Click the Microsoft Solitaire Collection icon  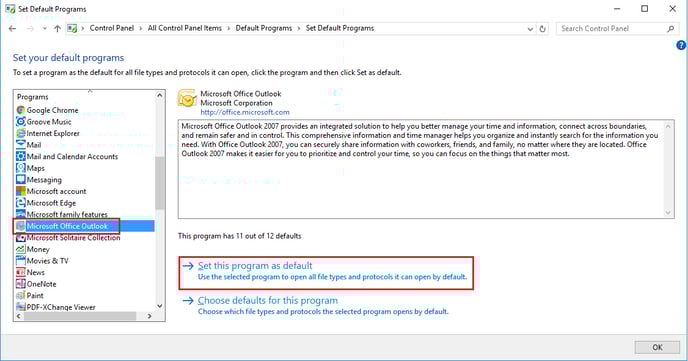pyautogui.click(x=21, y=237)
